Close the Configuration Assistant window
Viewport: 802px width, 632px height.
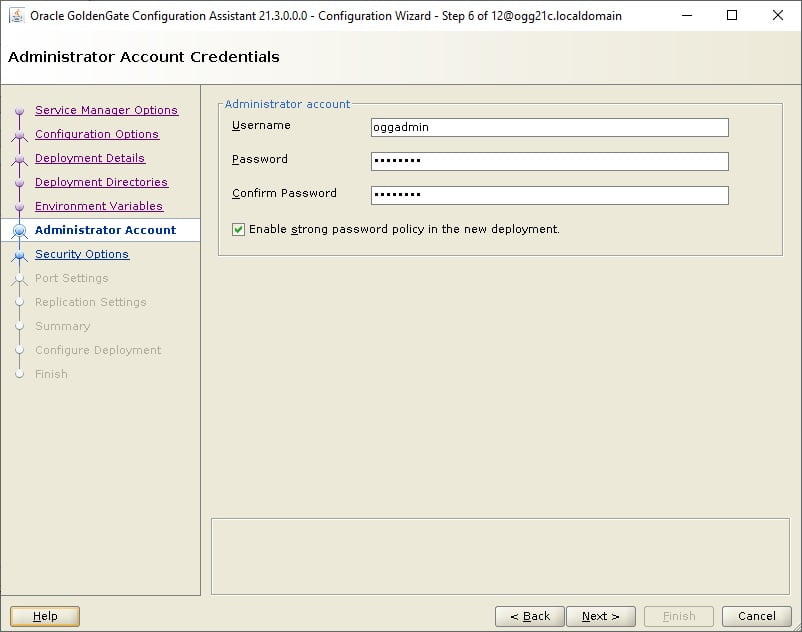tap(777, 15)
